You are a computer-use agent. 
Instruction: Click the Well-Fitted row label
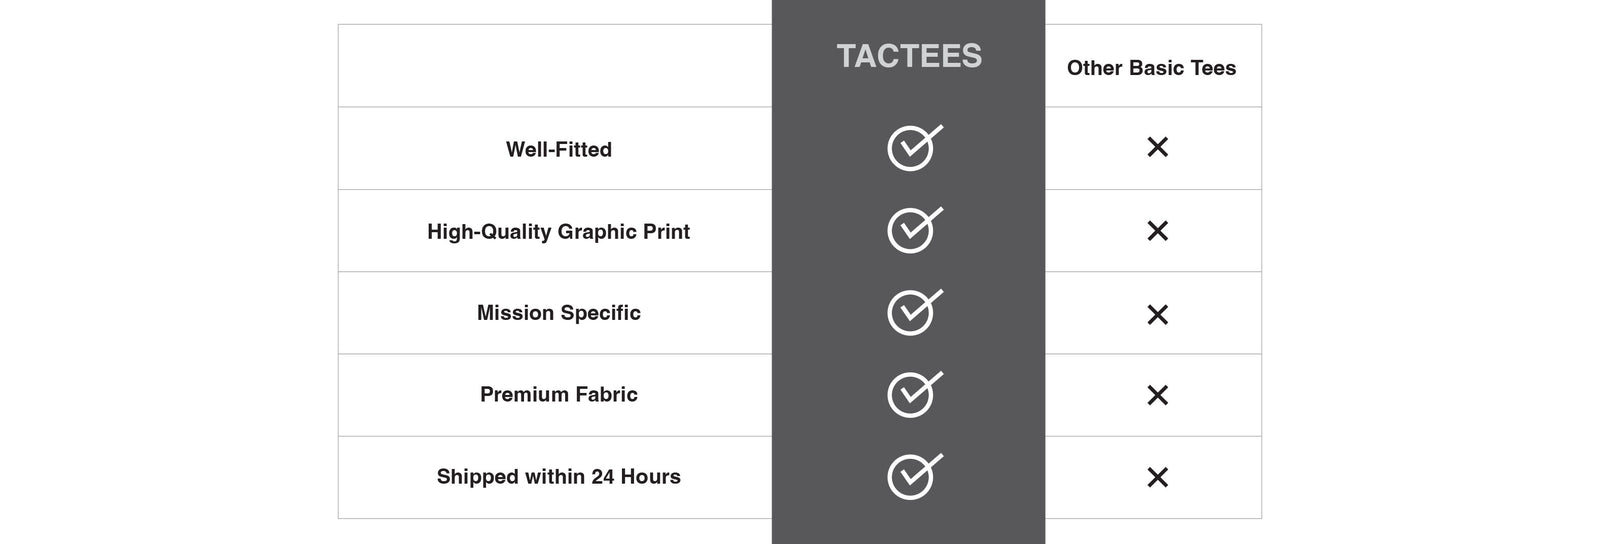tap(558, 150)
